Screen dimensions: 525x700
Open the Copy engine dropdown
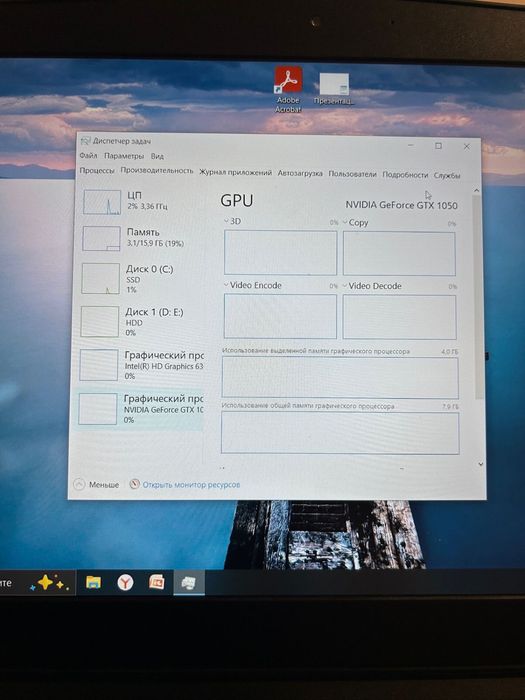pos(345,222)
